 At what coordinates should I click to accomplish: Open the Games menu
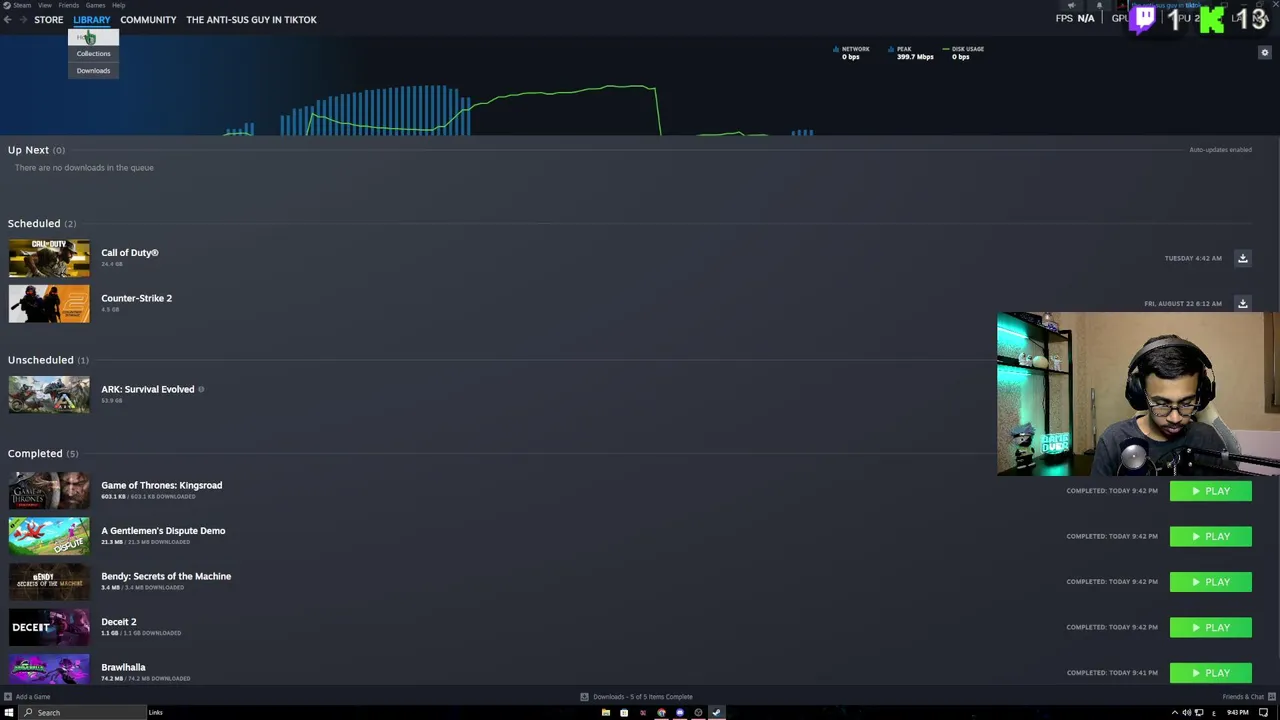pos(95,5)
